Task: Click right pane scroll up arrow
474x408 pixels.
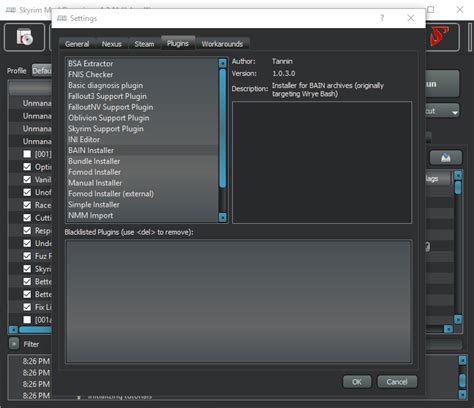Action: pyautogui.click(x=458, y=175)
